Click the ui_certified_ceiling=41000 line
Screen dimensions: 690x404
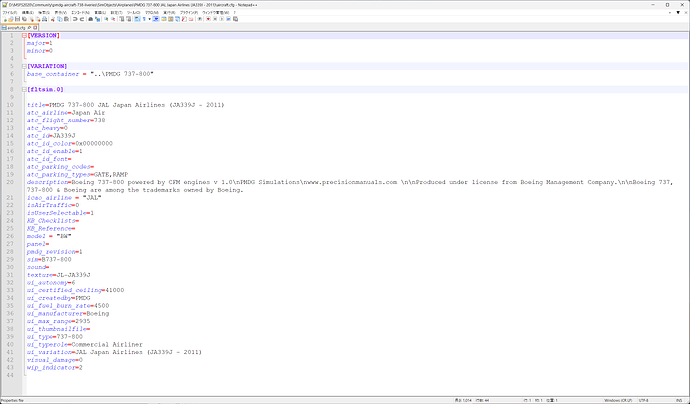(x=75, y=290)
